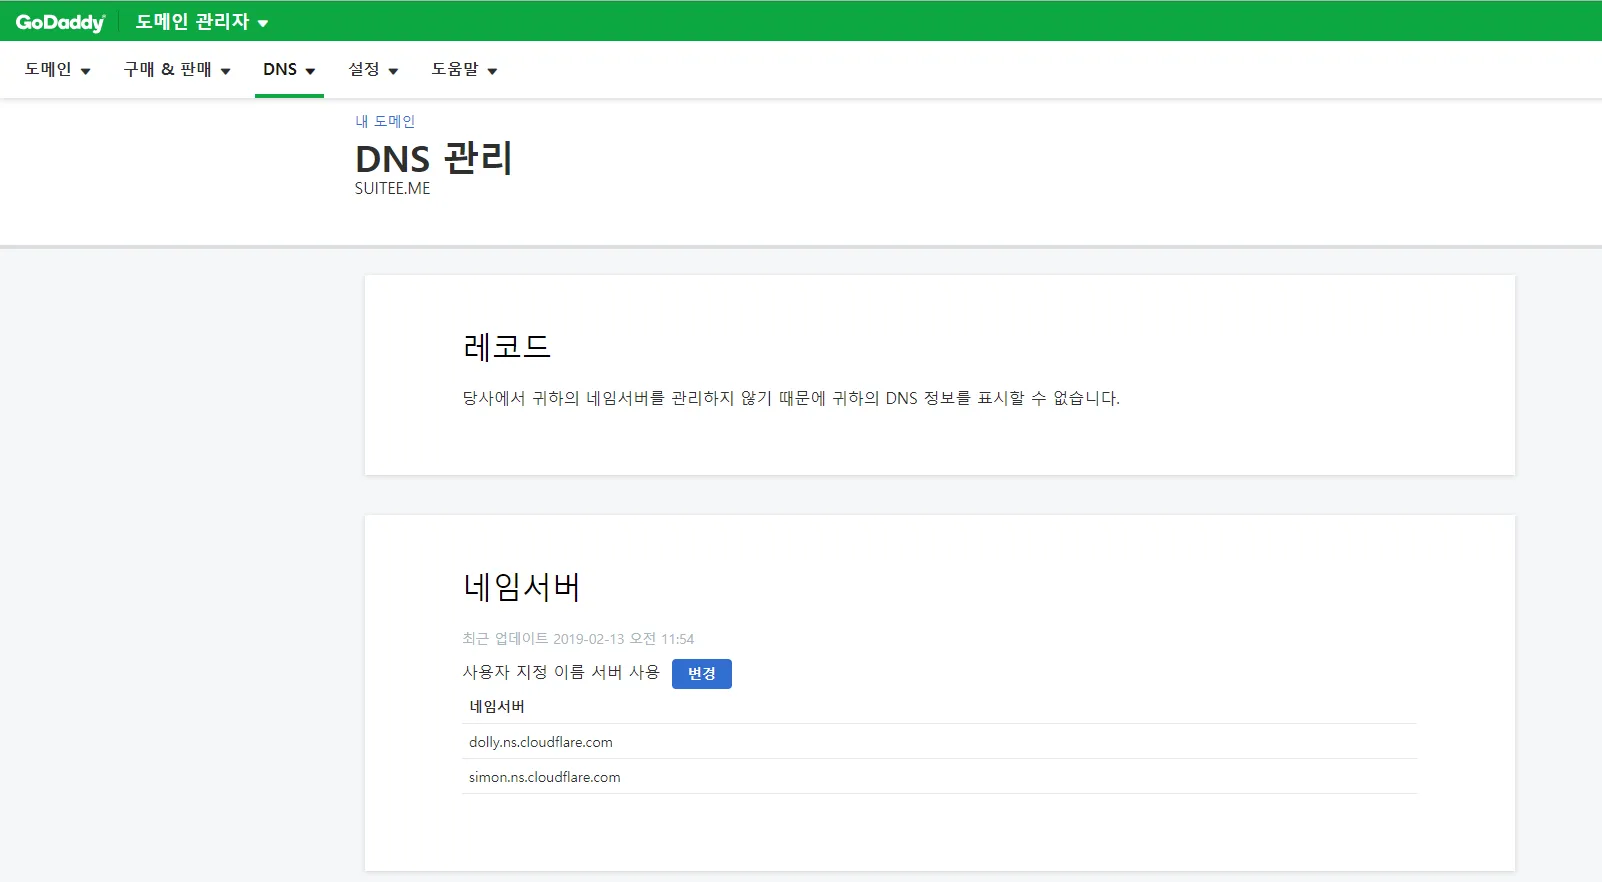Click the arrow beside 도메인 관리자

coord(263,23)
